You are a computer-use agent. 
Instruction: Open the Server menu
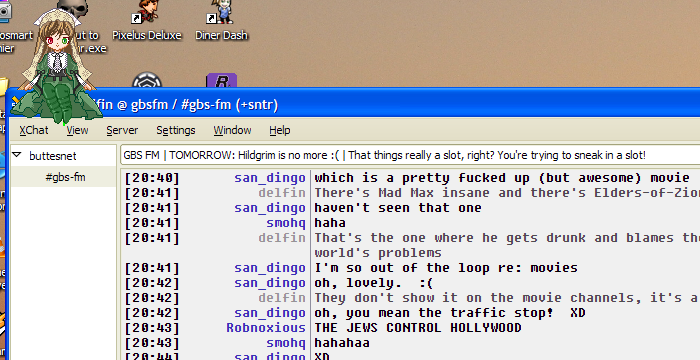(122, 130)
